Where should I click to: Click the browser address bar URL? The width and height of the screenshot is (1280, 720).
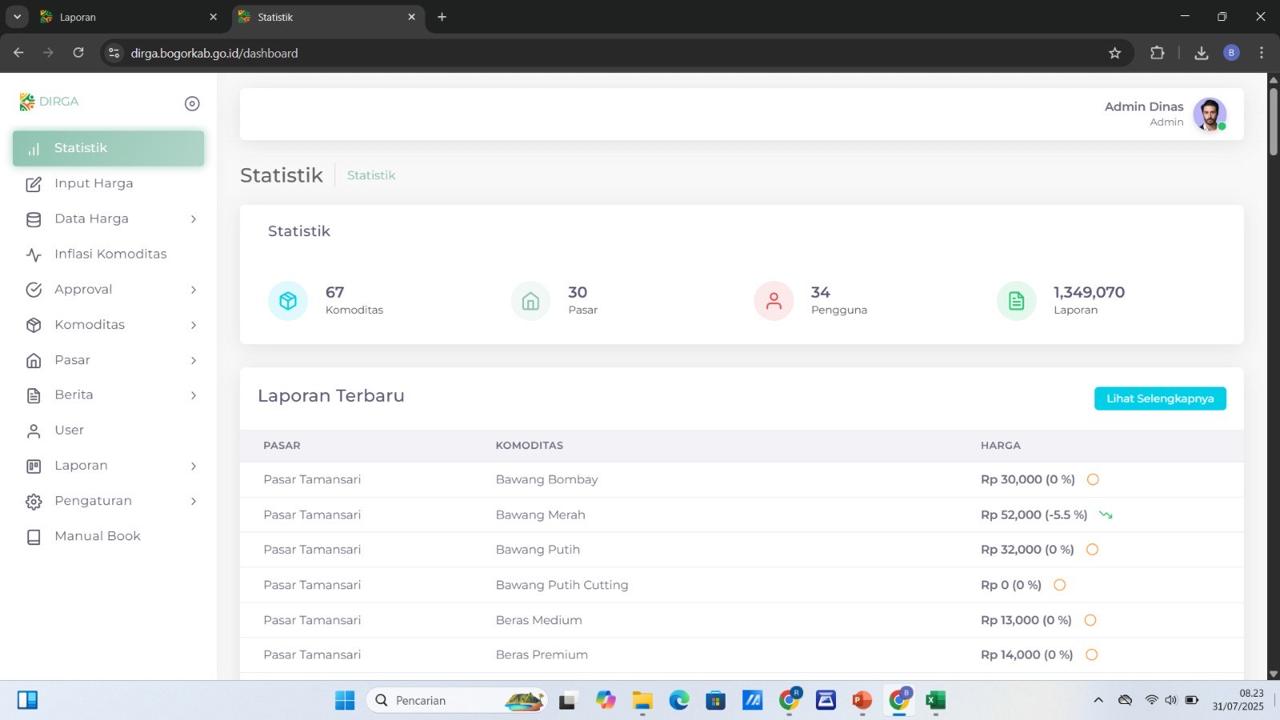pos(214,53)
